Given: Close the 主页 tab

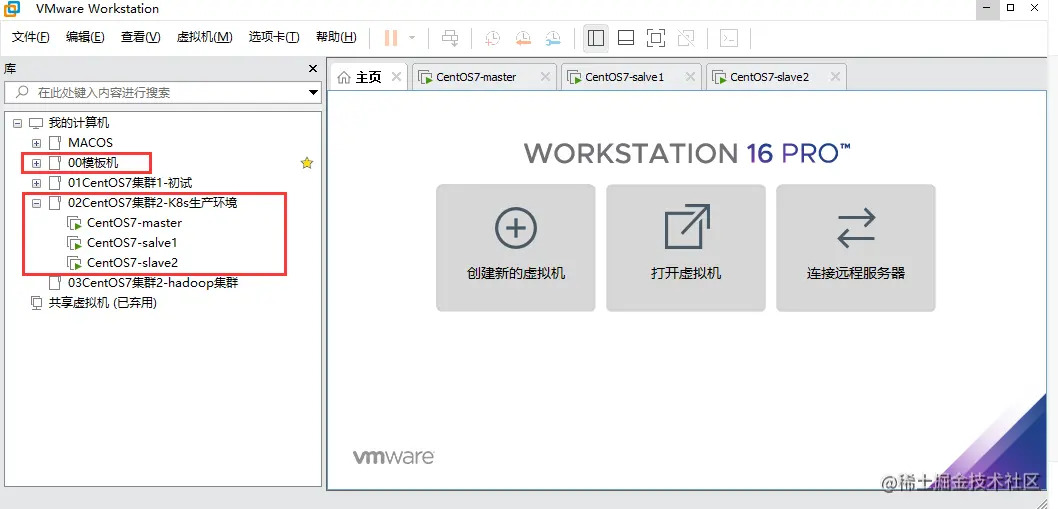Looking at the screenshot, I should (x=396, y=76).
